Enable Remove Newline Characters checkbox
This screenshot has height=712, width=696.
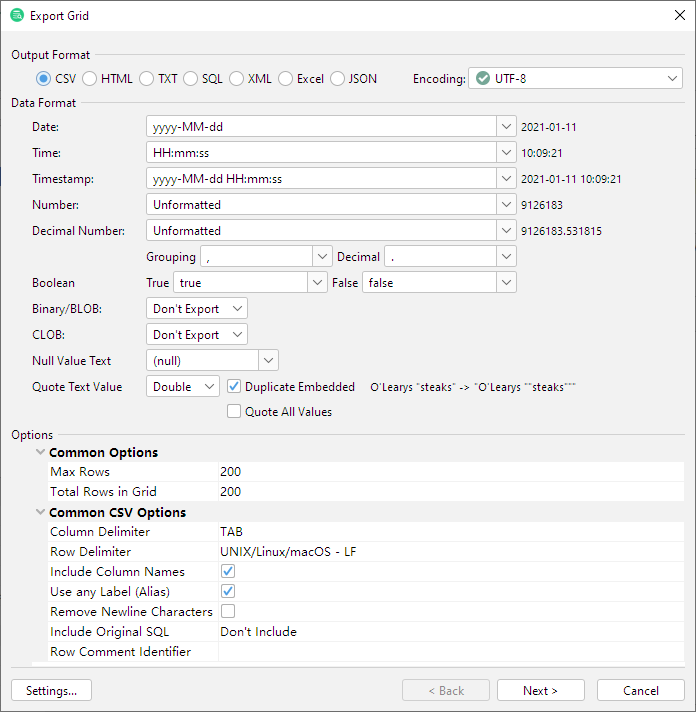228,611
